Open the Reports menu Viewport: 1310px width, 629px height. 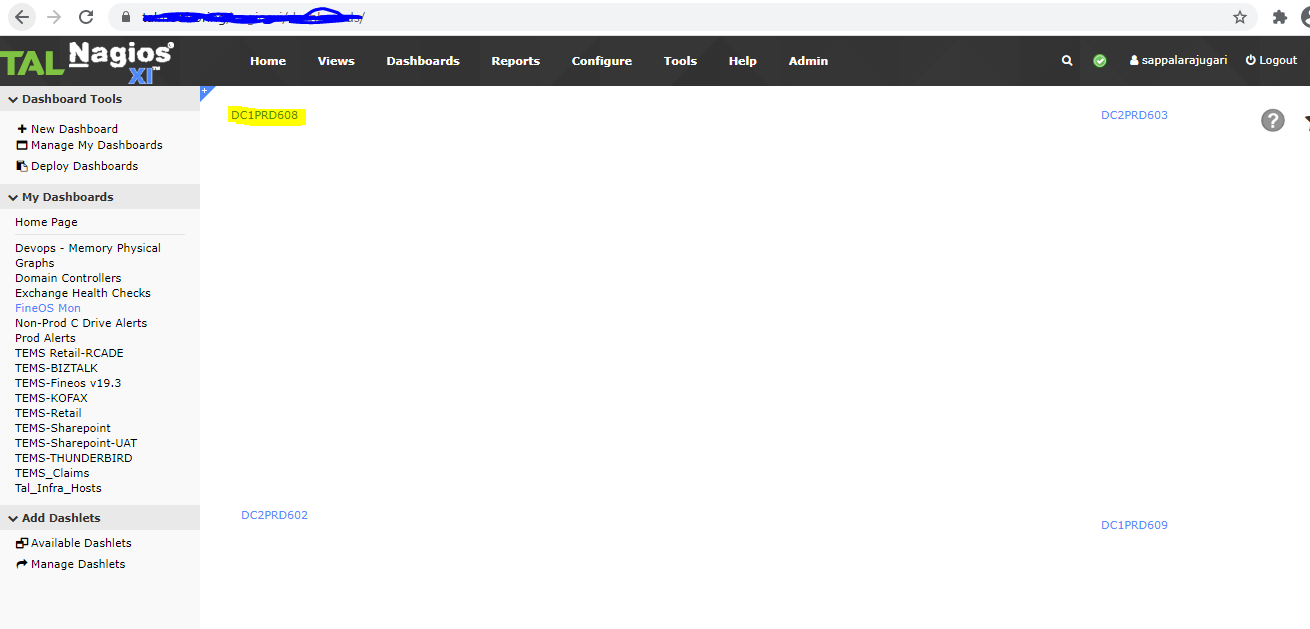pos(515,61)
